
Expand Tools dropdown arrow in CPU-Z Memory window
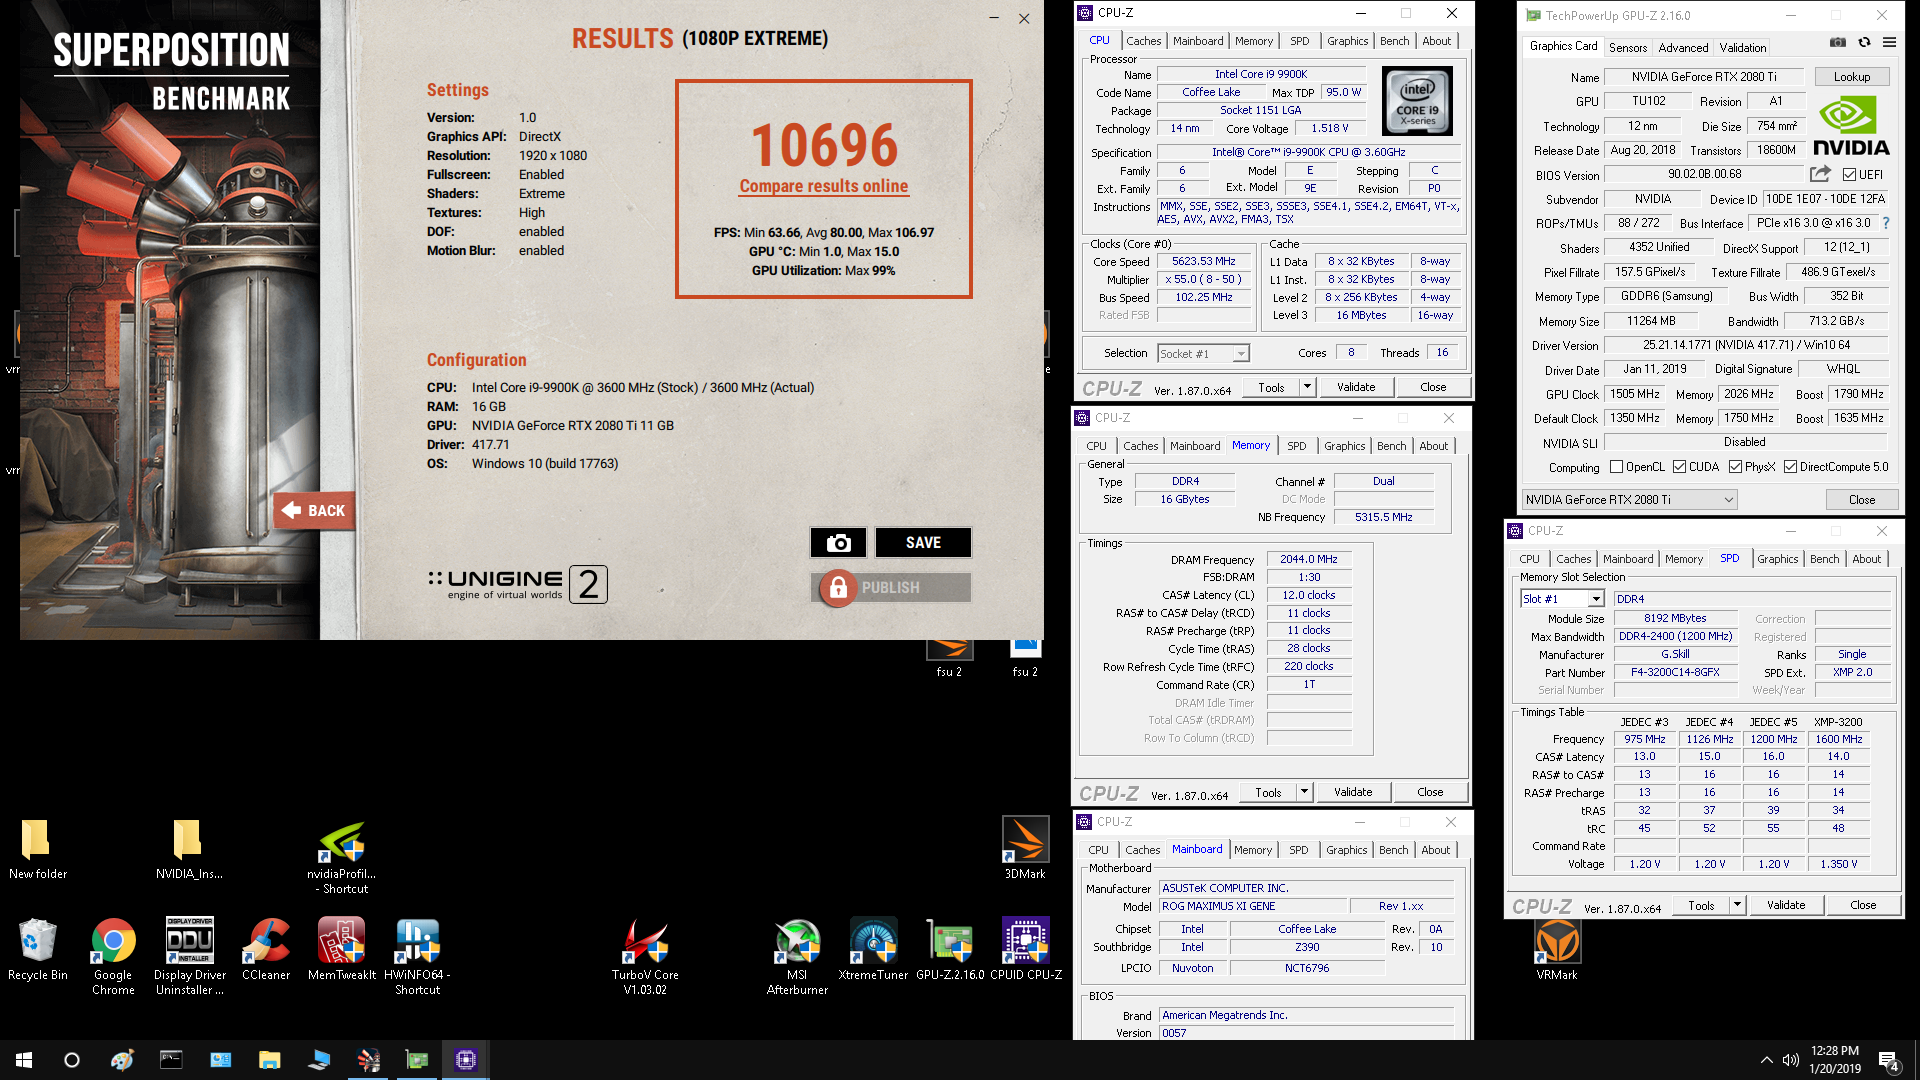click(1303, 792)
